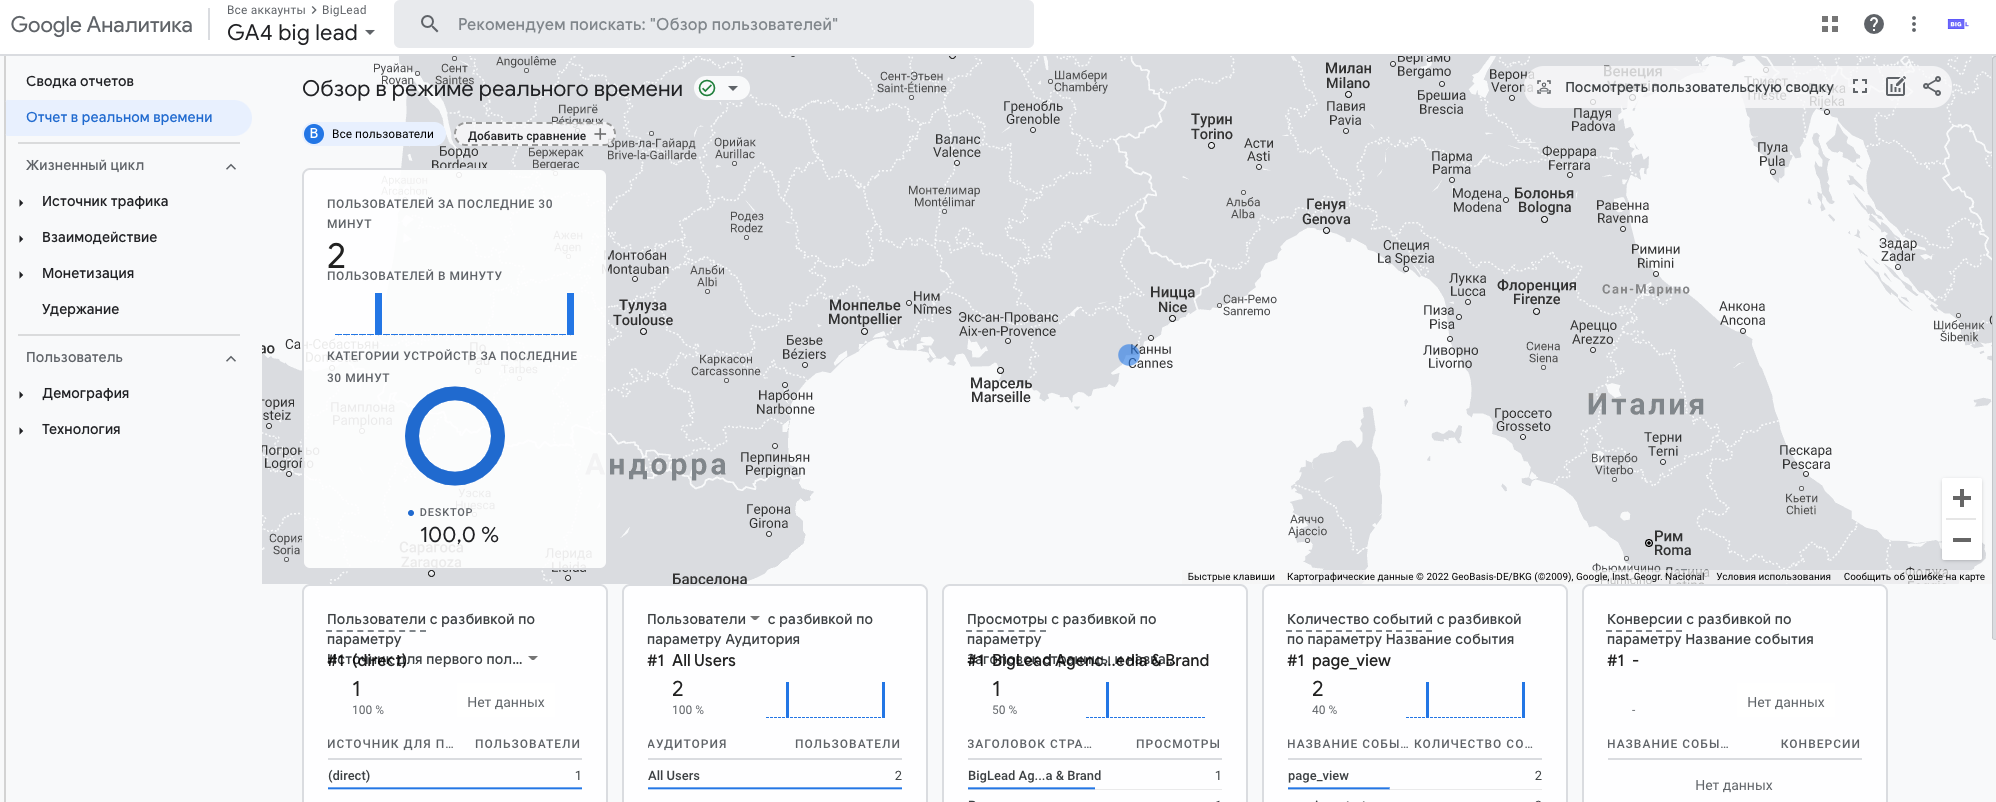The height and width of the screenshot is (802, 1996).
Task: Collapse the Жизненный цикл section
Action: tap(231, 166)
